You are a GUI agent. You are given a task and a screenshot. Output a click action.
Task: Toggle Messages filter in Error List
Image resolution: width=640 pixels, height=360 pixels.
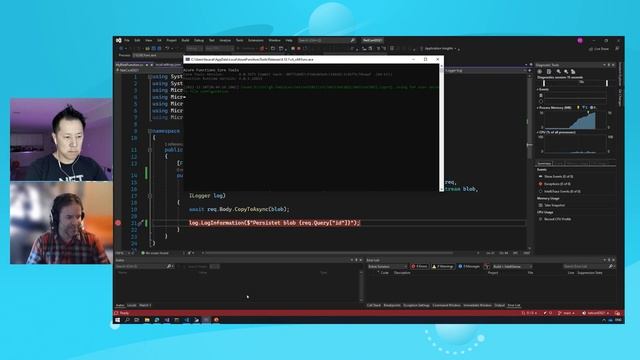pyautogui.click(x=469, y=267)
